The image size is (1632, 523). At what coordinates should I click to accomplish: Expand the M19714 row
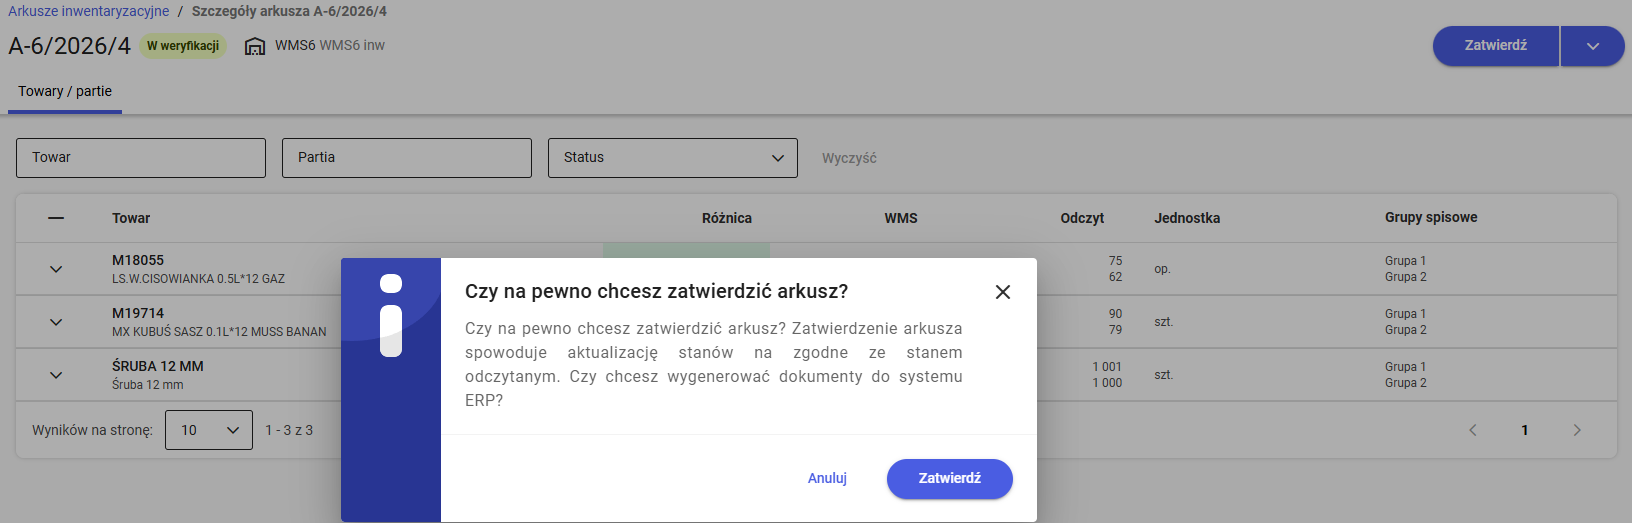tap(56, 322)
